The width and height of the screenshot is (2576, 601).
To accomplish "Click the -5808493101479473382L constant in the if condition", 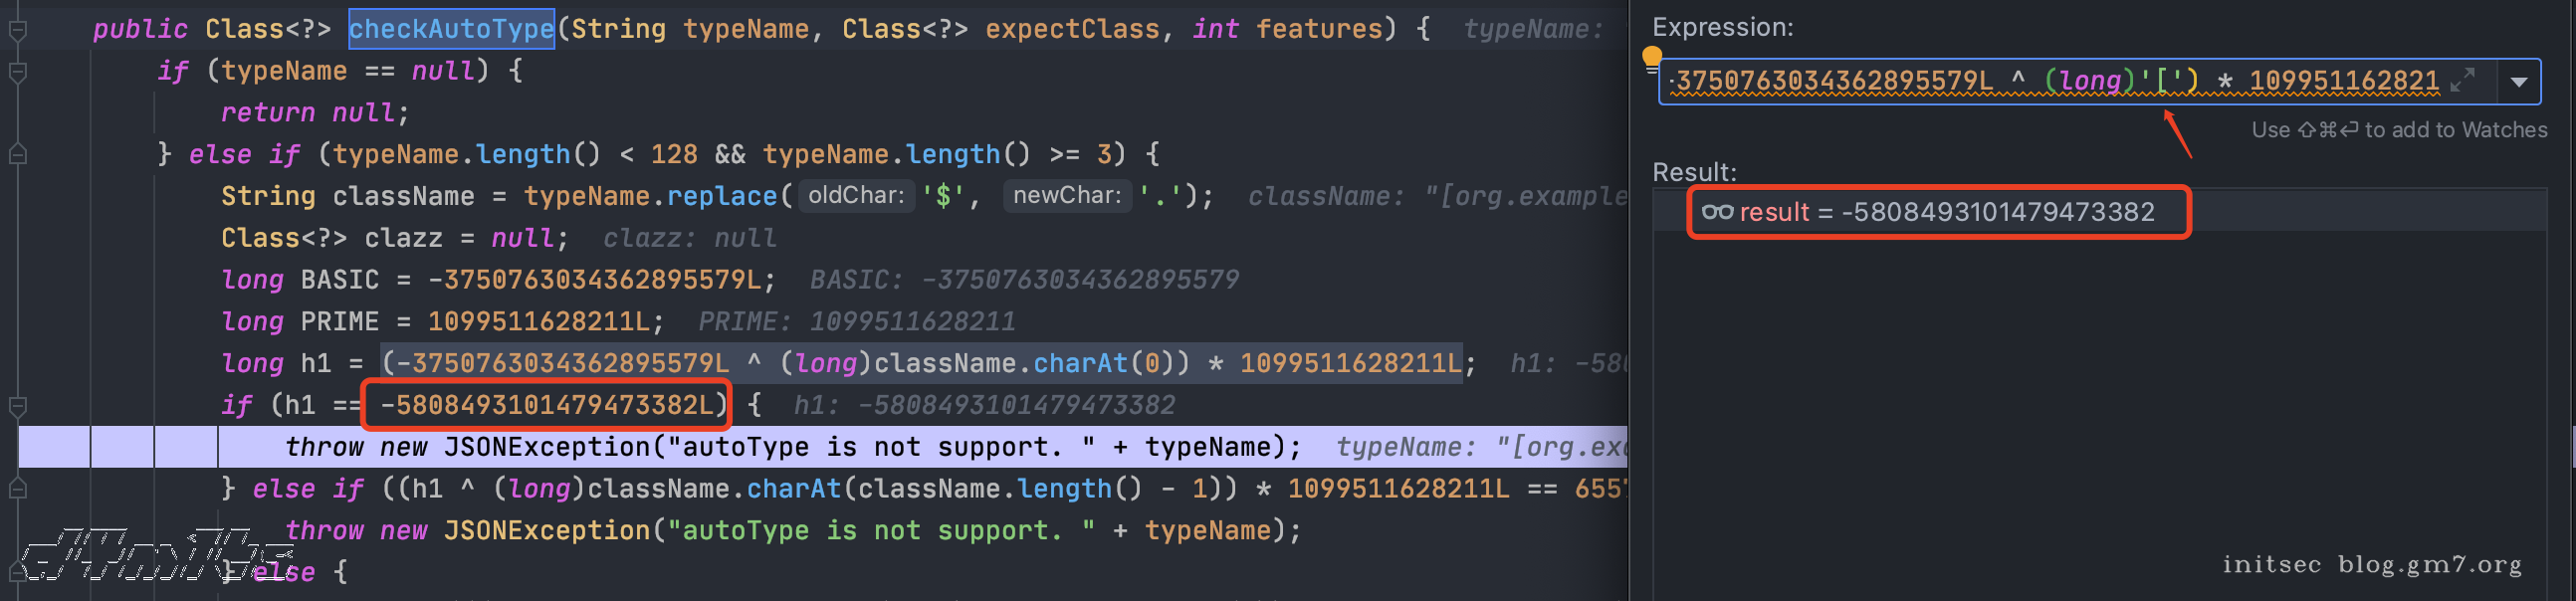I will (x=547, y=405).
